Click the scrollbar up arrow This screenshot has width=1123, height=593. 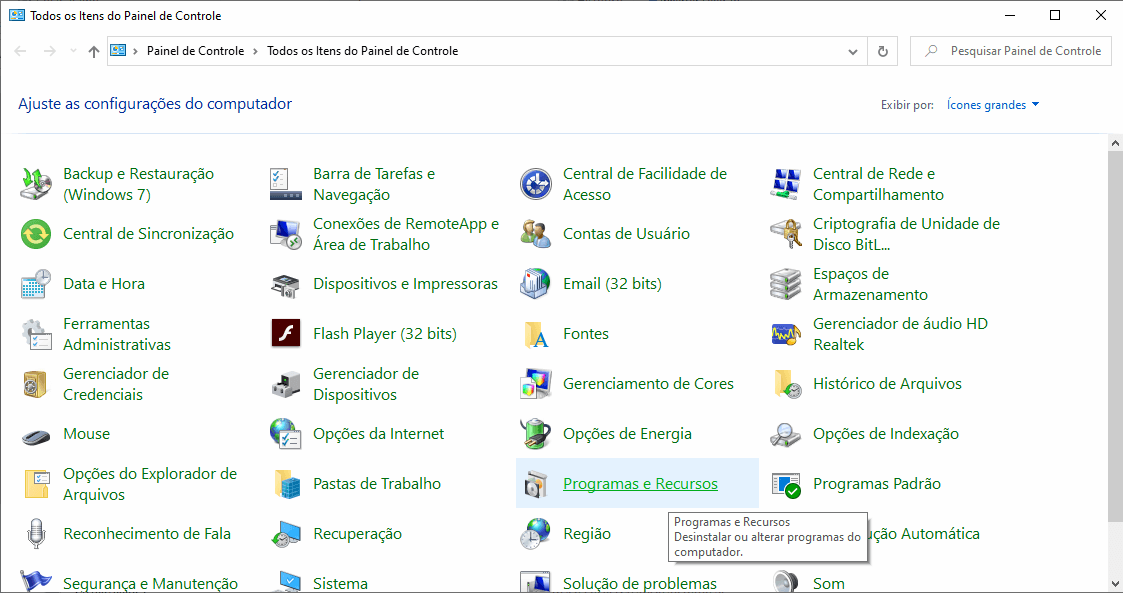click(1115, 143)
